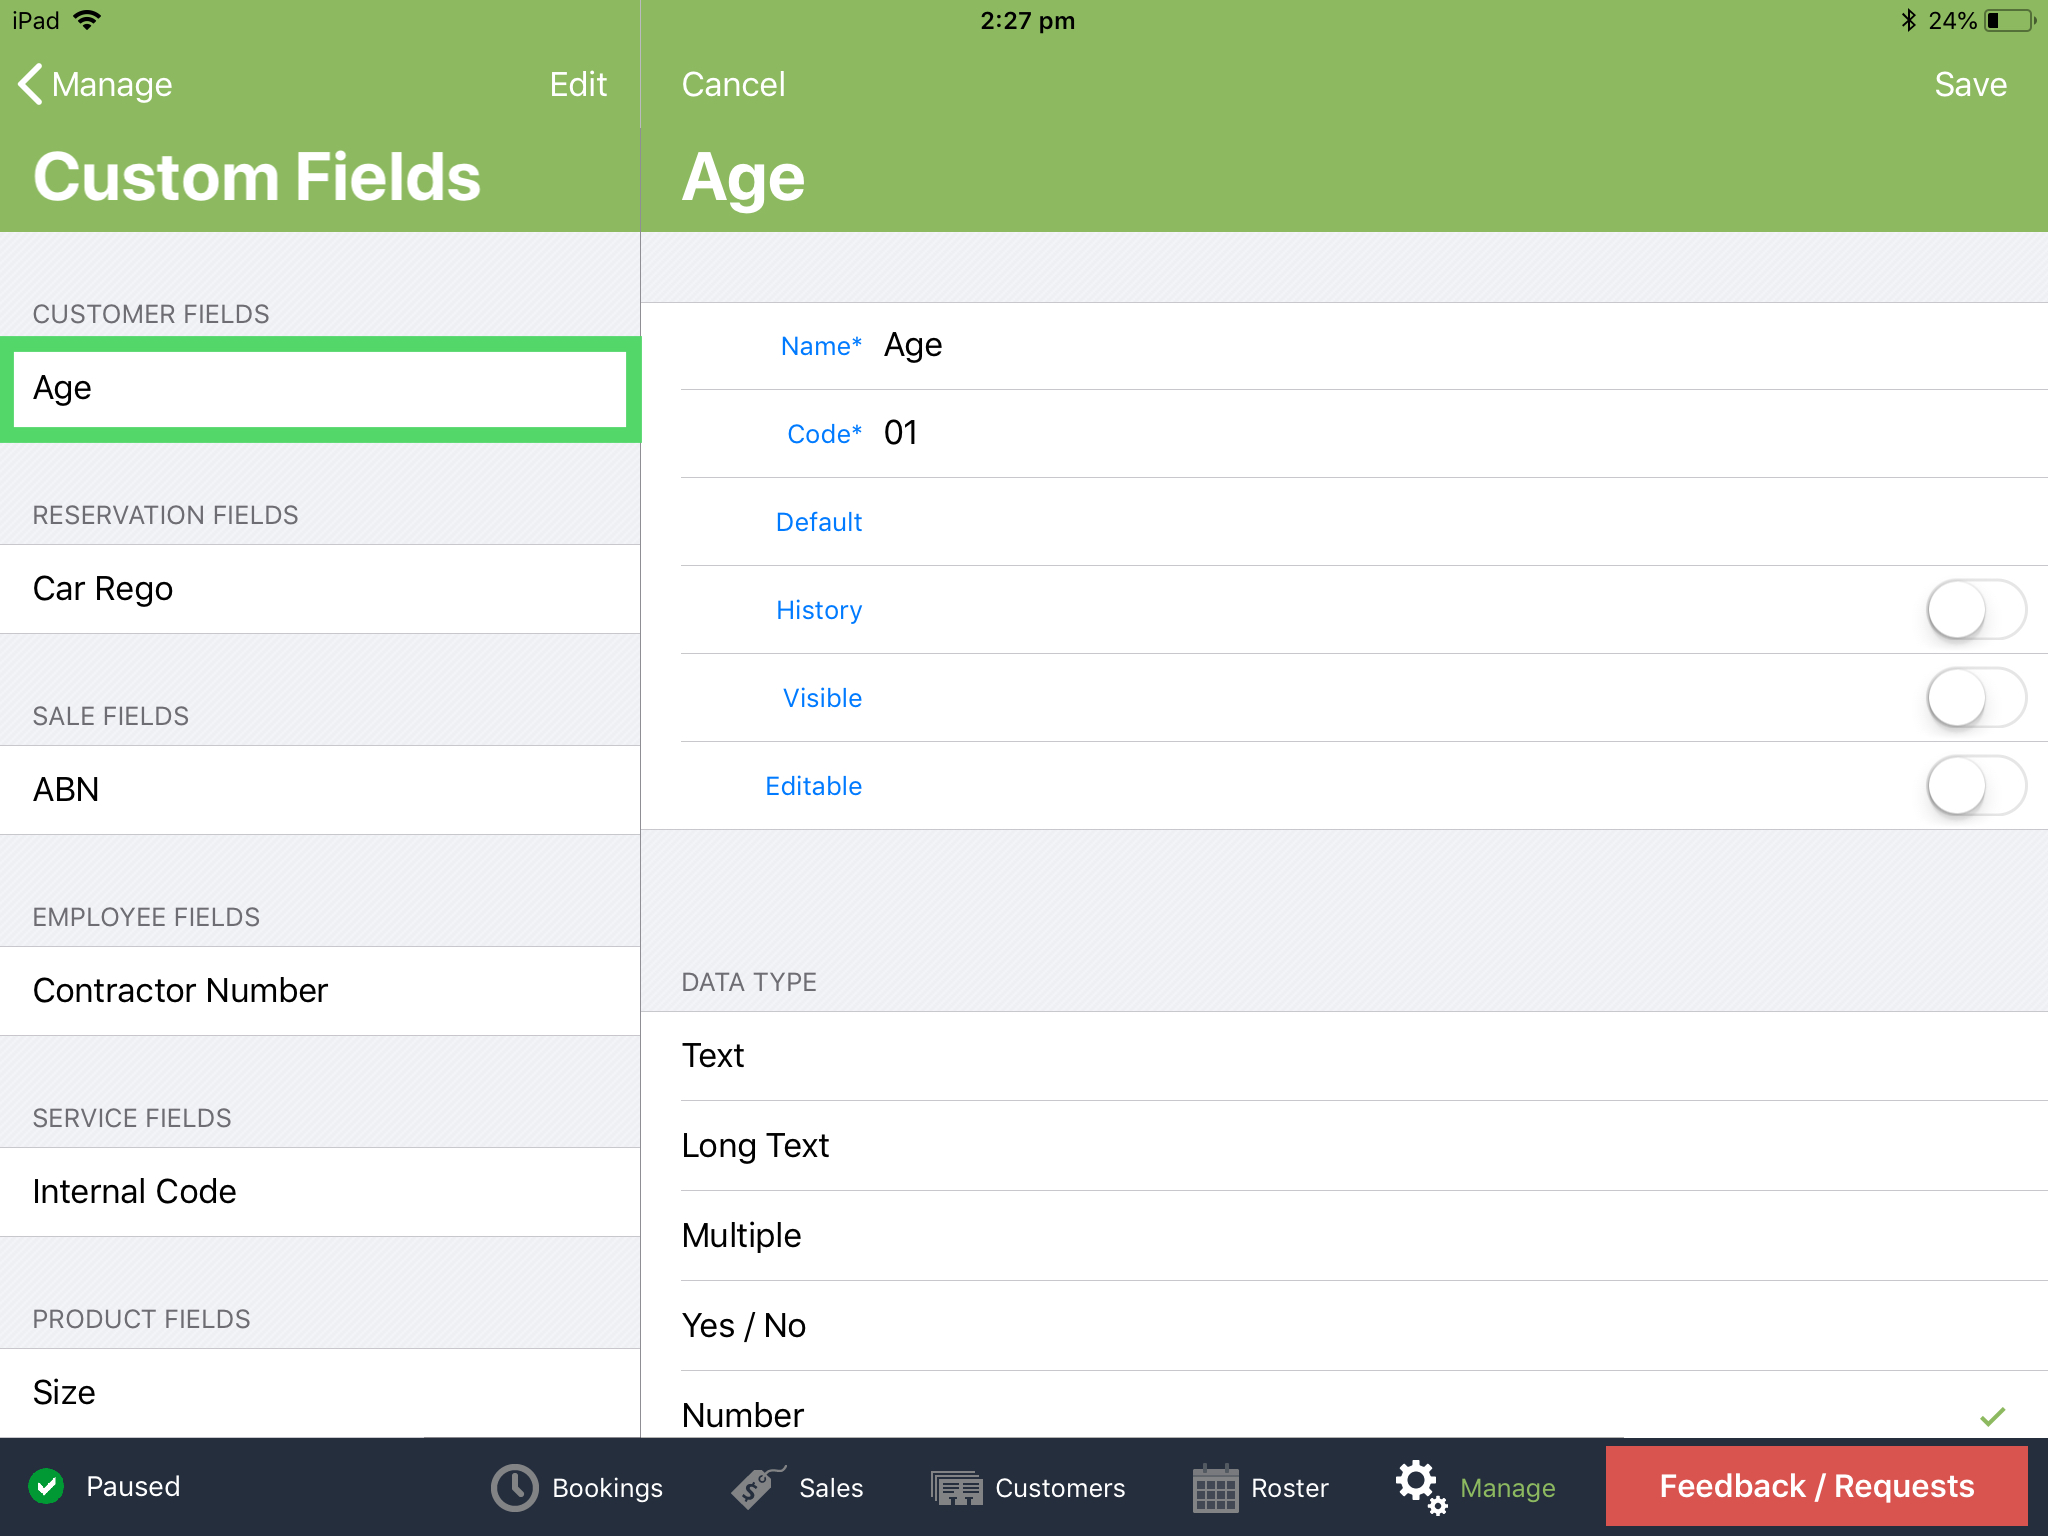2048x1536 pixels.
Task: Select the Yes / No data type
Action: pyautogui.click(x=1344, y=1326)
